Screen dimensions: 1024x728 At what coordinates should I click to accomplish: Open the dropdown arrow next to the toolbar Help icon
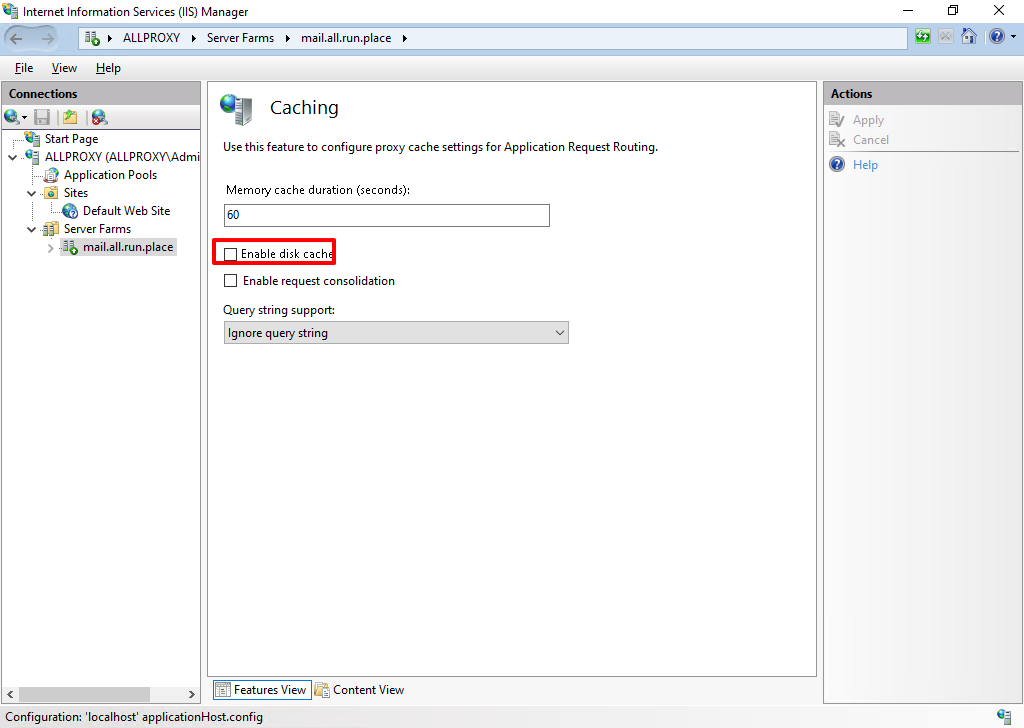[1014, 37]
